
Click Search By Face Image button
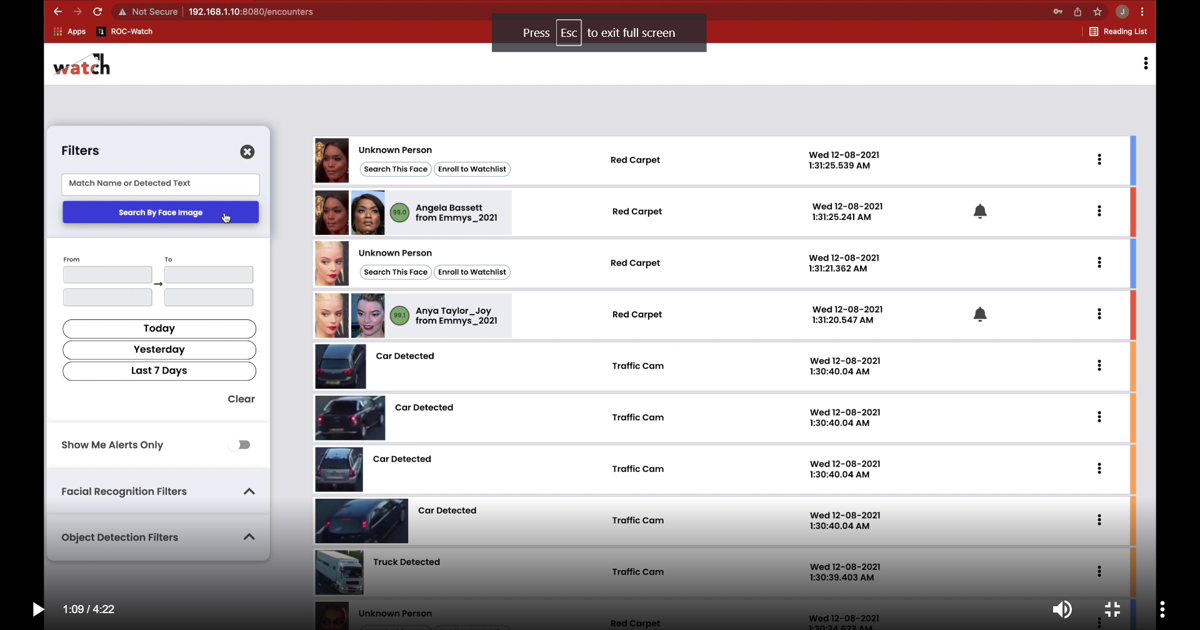(160, 212)
